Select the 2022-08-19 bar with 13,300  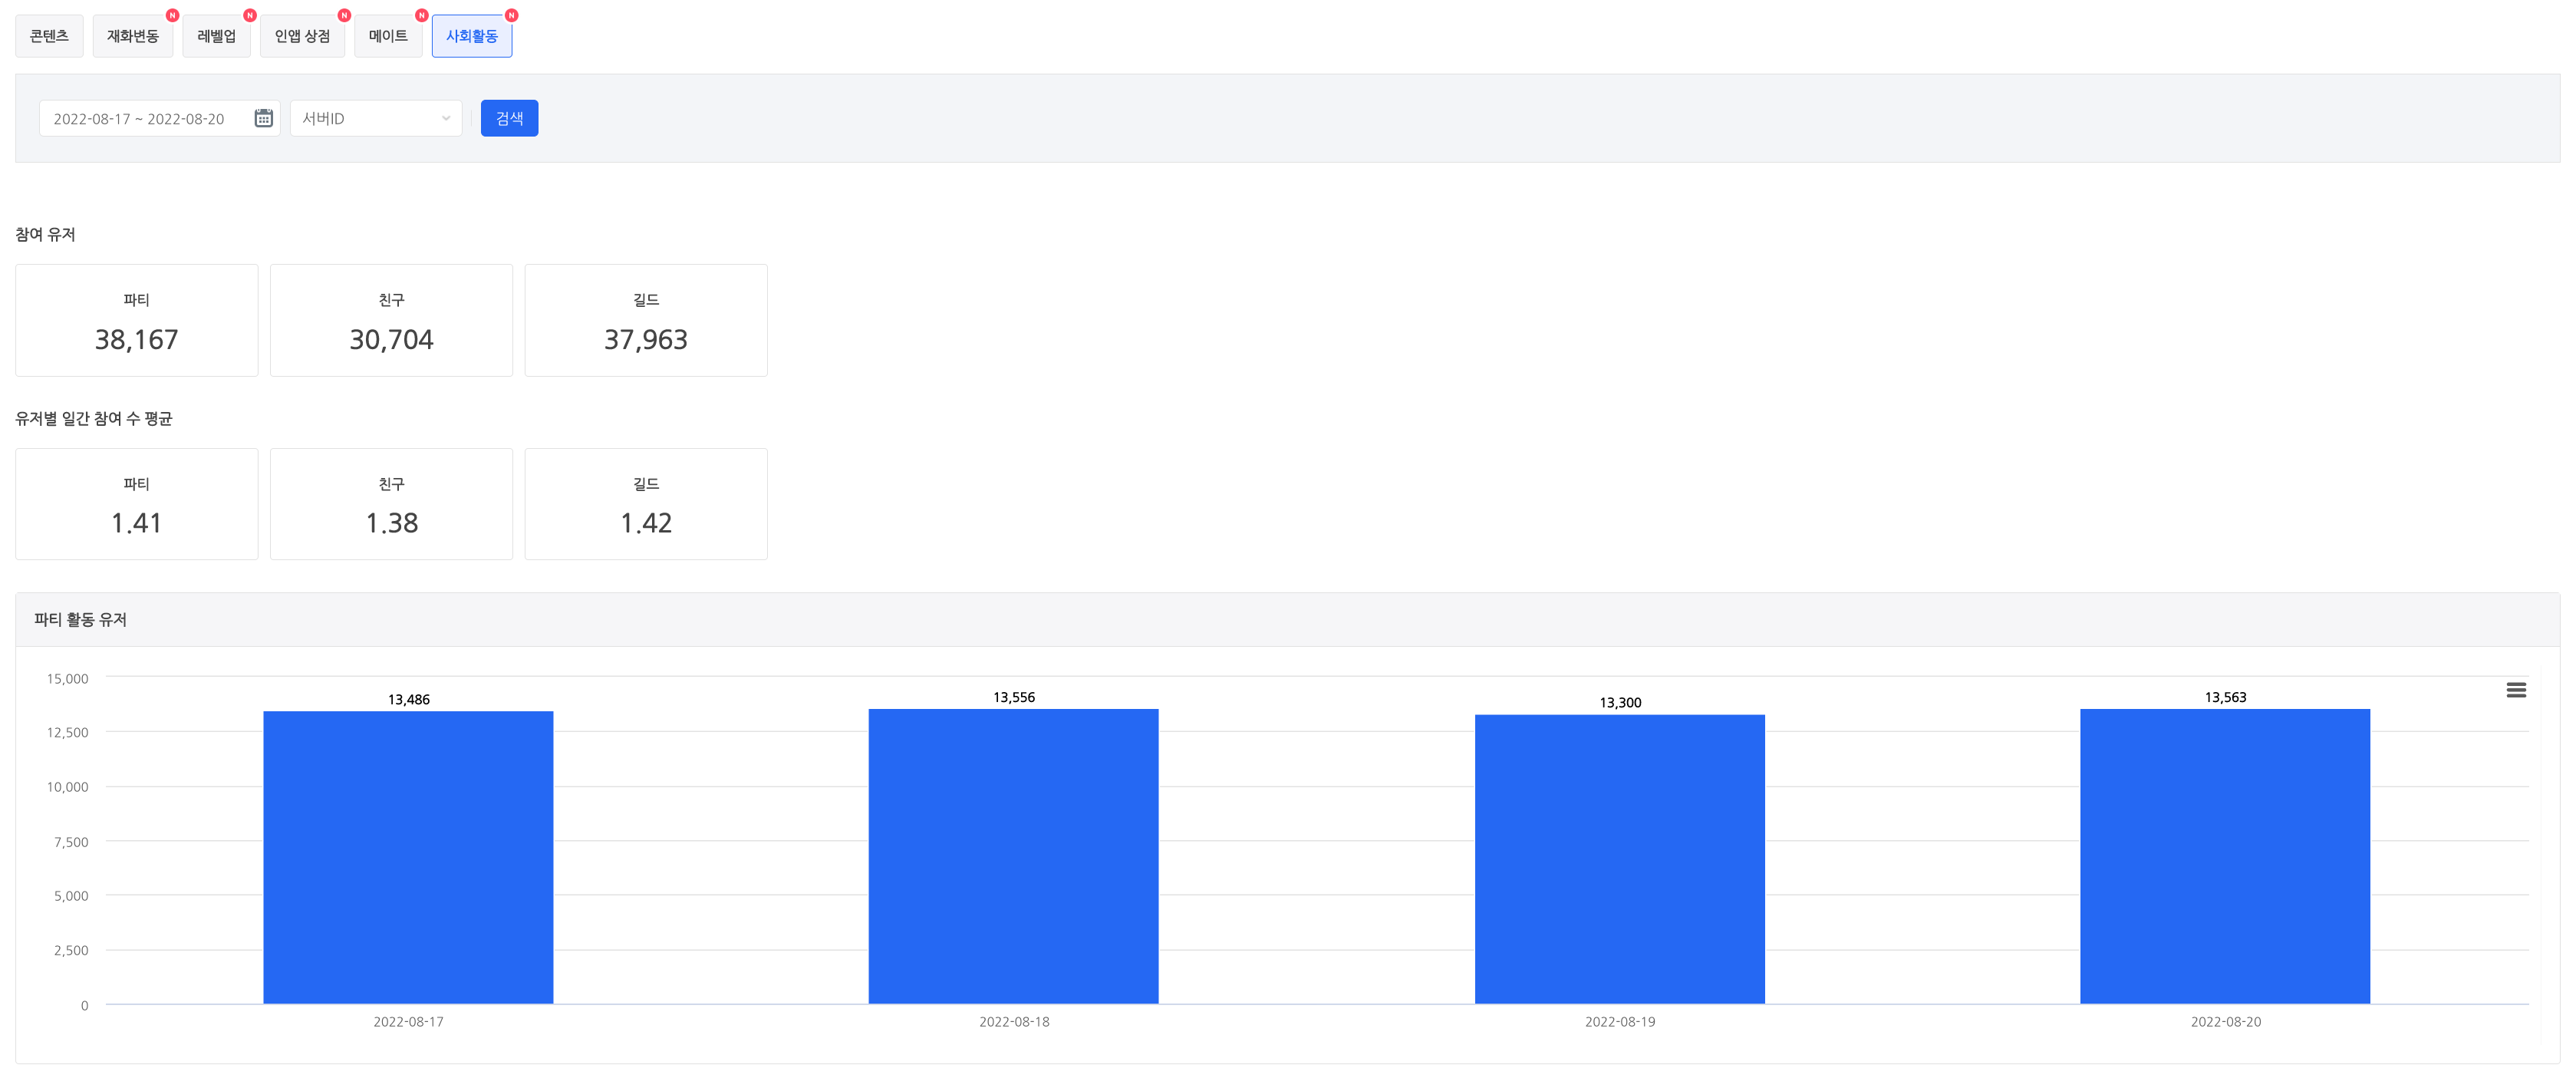point(1619,859)
